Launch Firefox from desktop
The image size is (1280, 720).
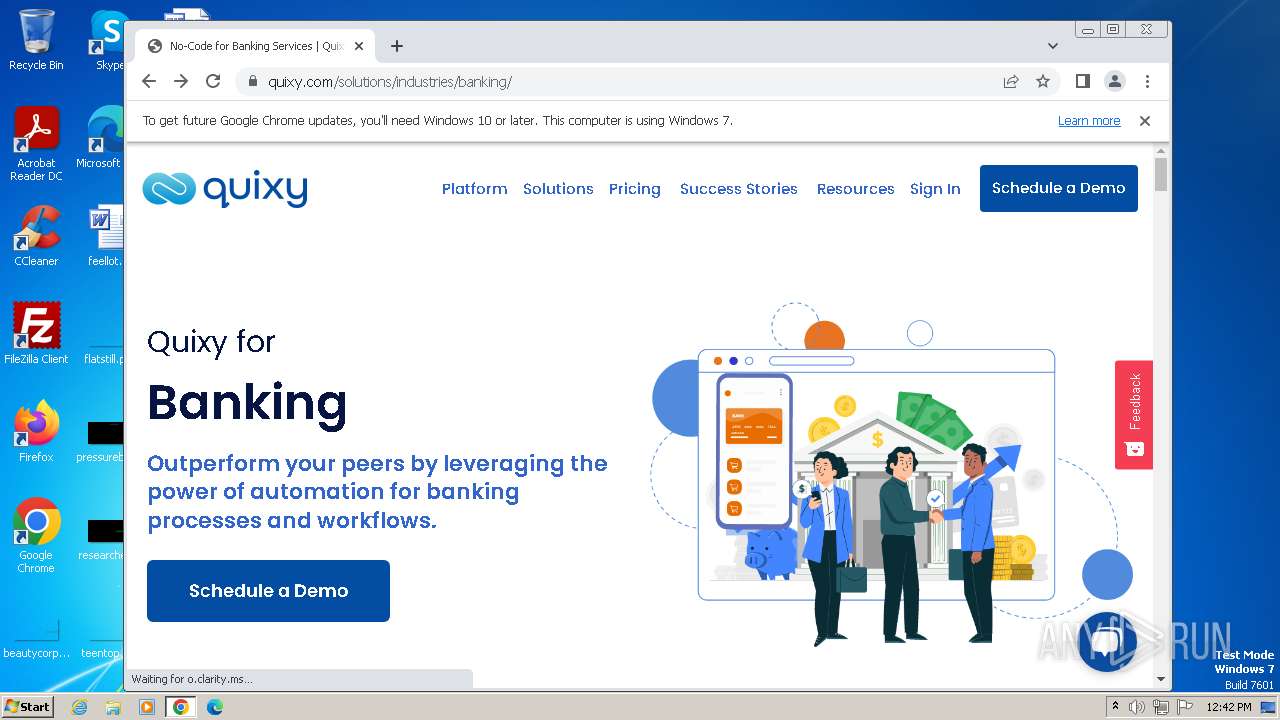[x=36, y=431]
